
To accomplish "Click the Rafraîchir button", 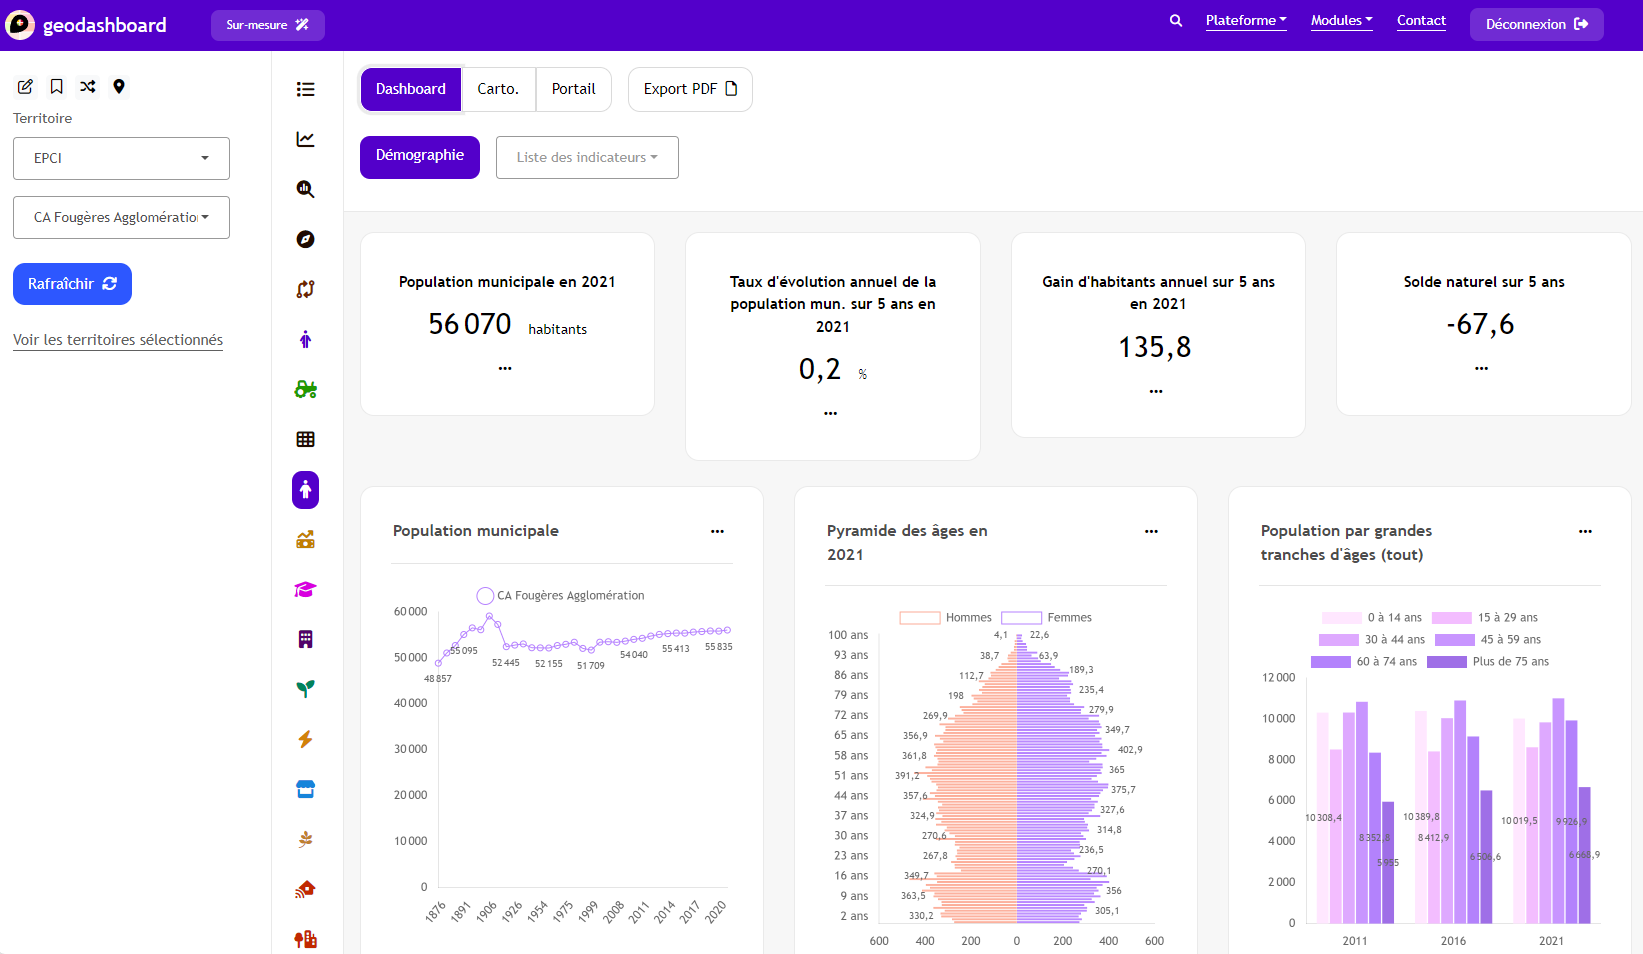I will [72, 284].
